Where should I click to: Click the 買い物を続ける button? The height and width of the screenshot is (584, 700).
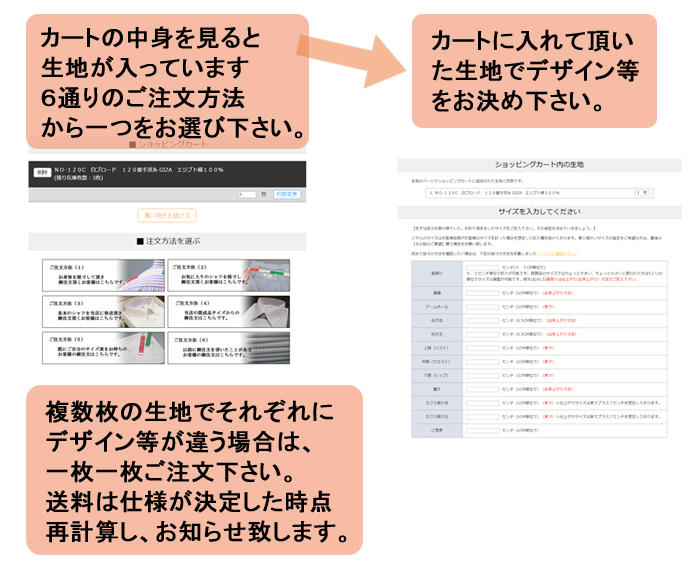(167, 215)
